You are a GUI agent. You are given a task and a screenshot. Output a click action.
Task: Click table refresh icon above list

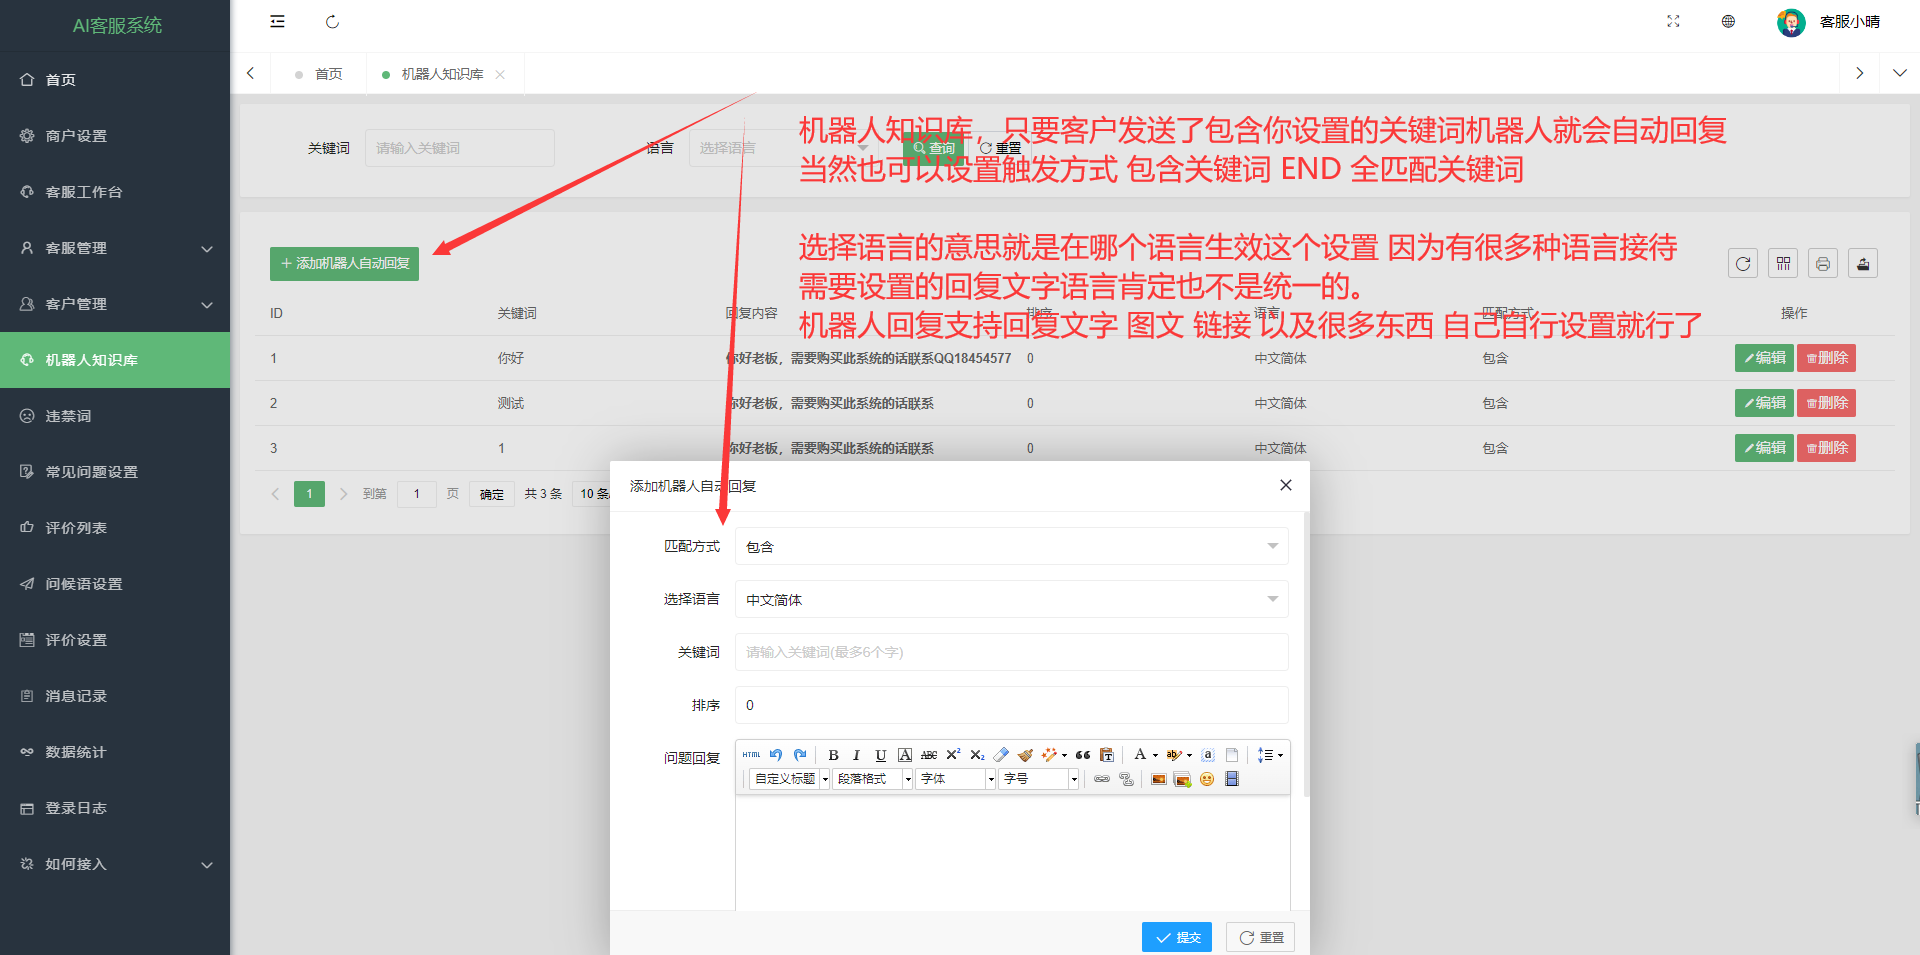(1743, 263)
